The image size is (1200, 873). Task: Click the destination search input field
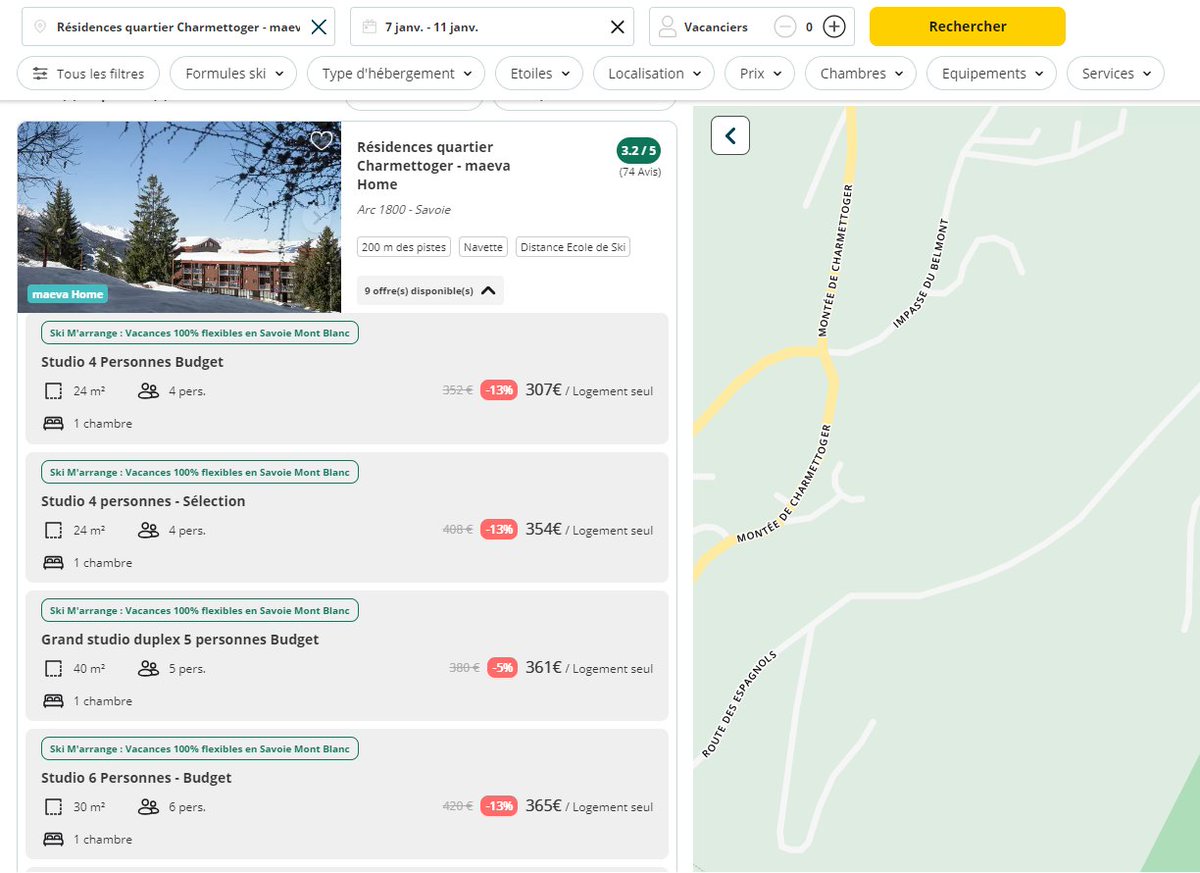point(179,27)
